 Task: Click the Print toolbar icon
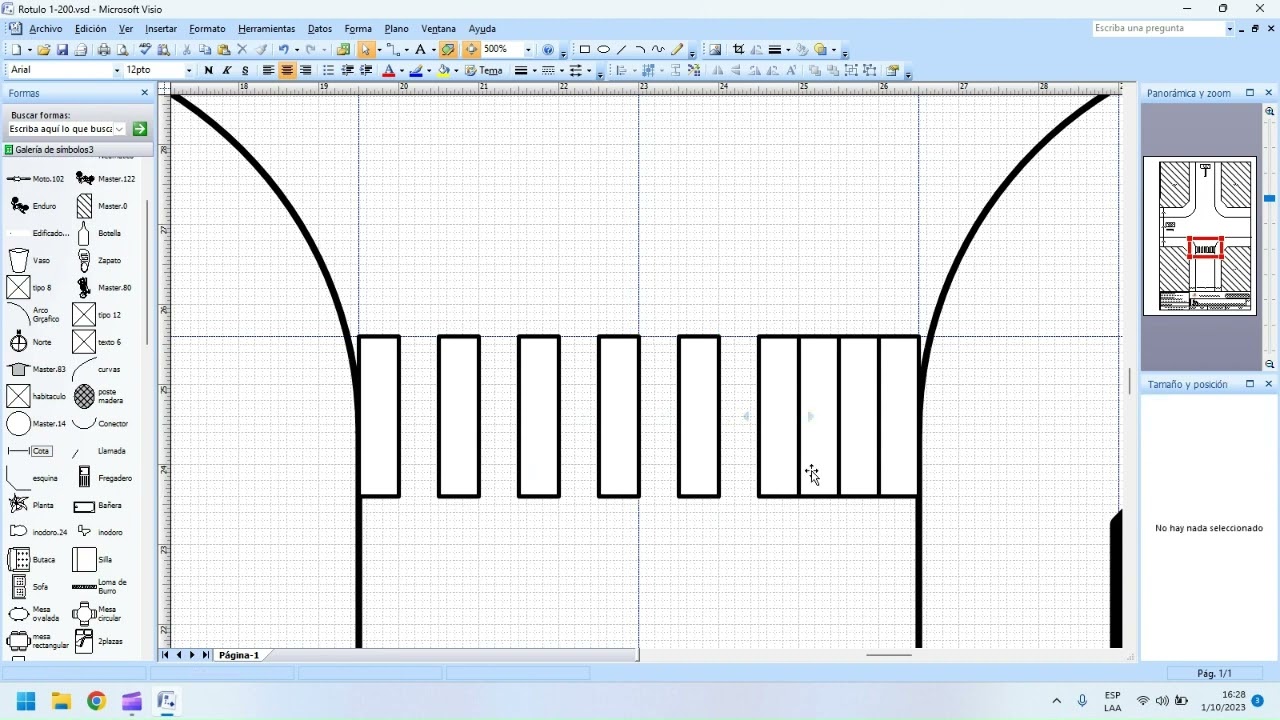[x=104, y=49]
